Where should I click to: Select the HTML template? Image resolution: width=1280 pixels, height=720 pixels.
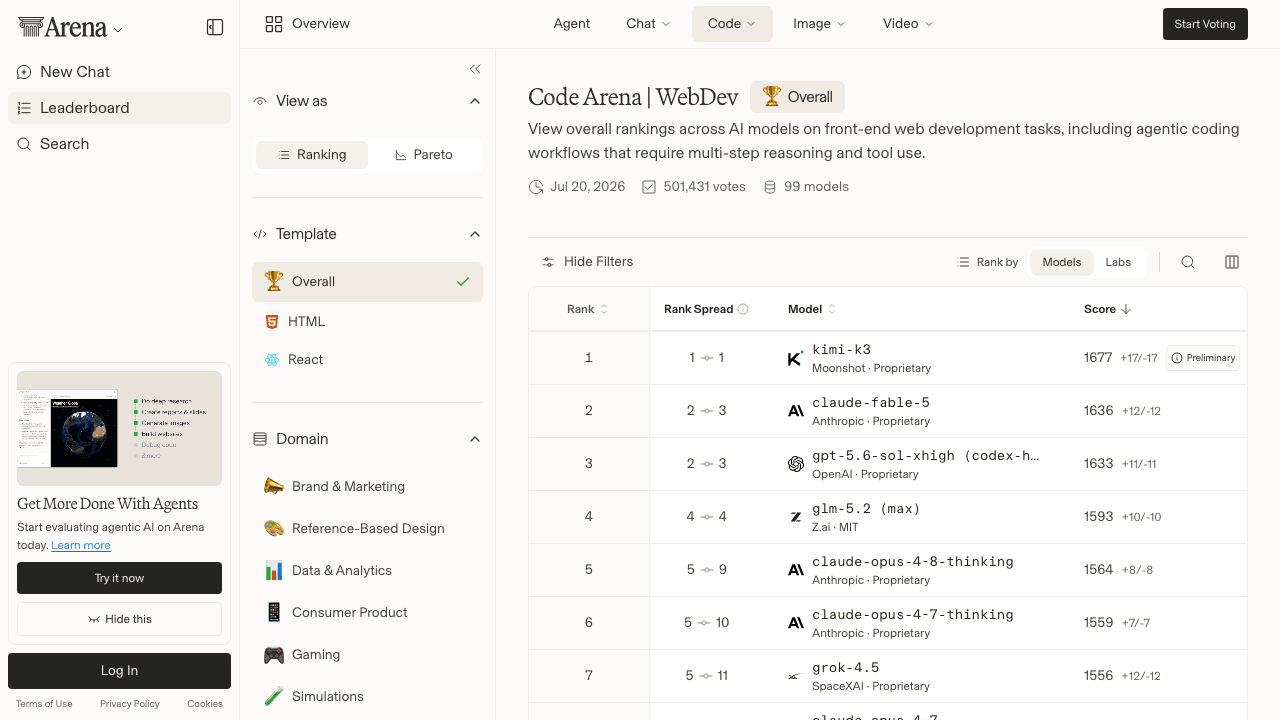367,321
